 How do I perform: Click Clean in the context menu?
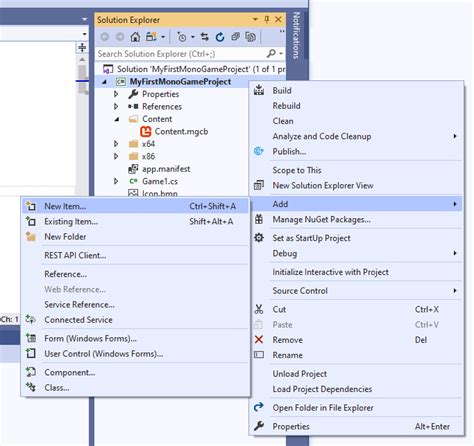356,121
